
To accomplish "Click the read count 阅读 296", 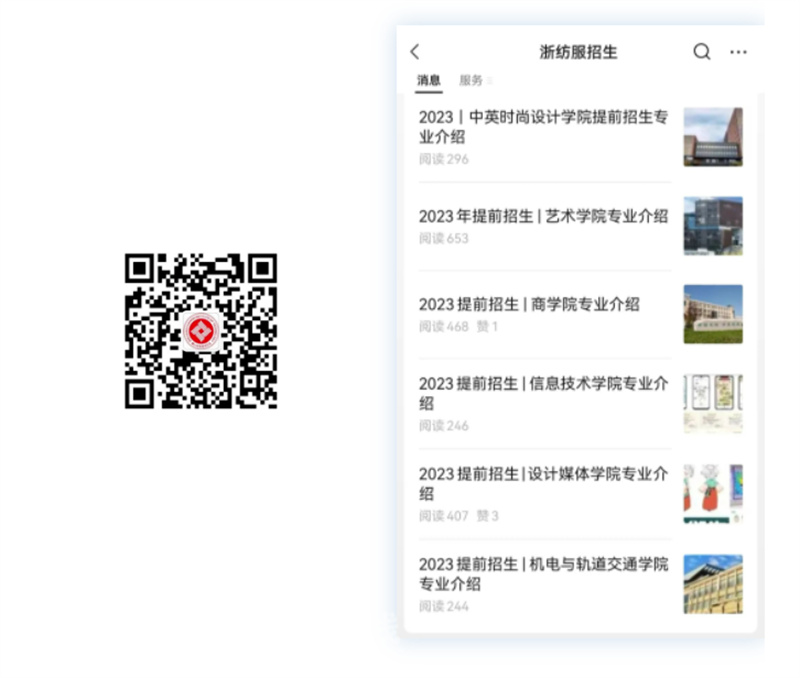I will (443, 159).
